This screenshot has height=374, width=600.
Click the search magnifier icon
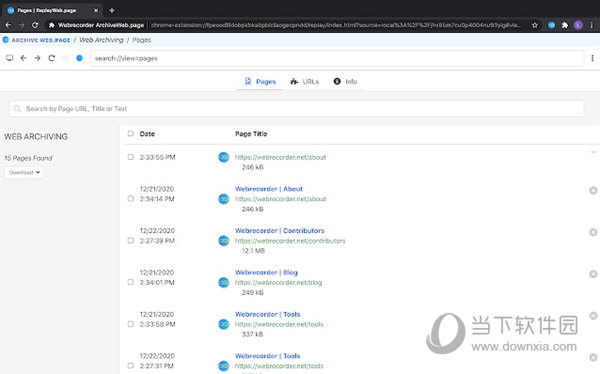point(17,109)
